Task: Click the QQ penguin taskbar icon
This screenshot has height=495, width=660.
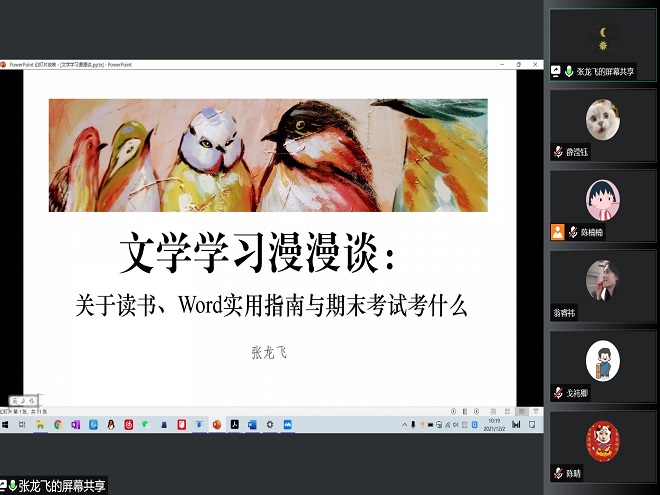Action: 111,425
